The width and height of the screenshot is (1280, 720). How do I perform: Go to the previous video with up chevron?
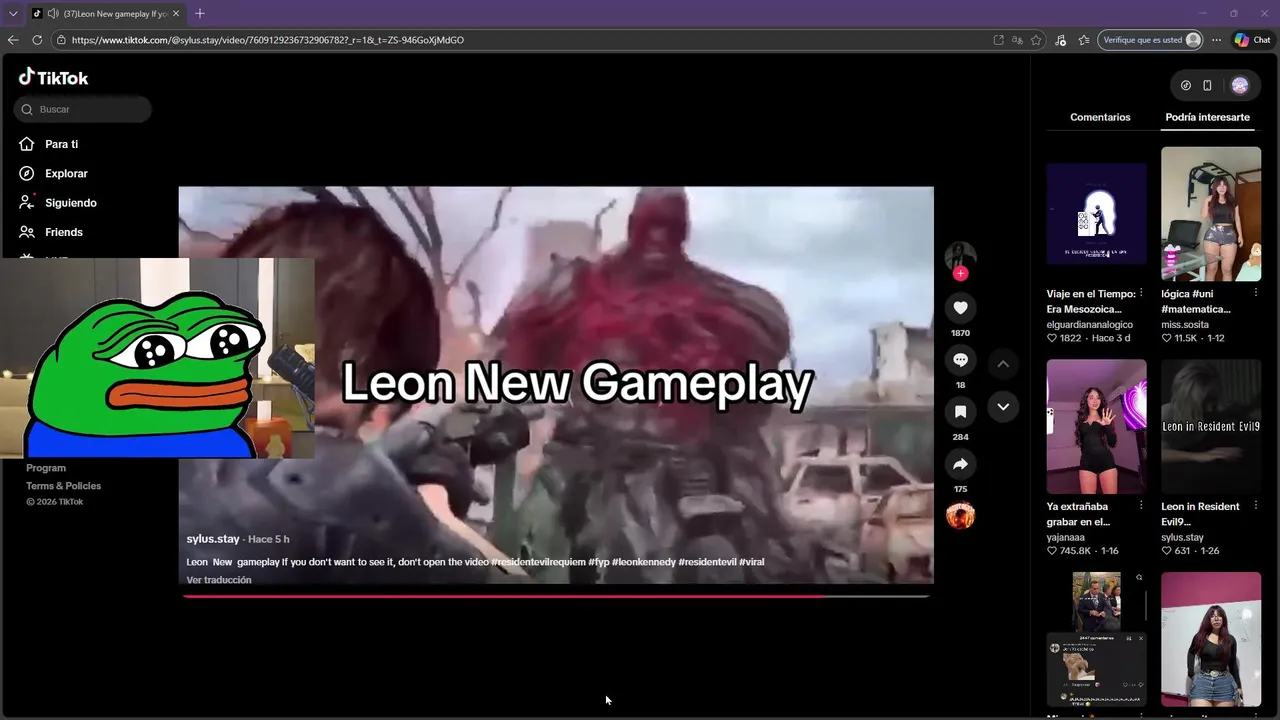click(x=1003, y=364)
